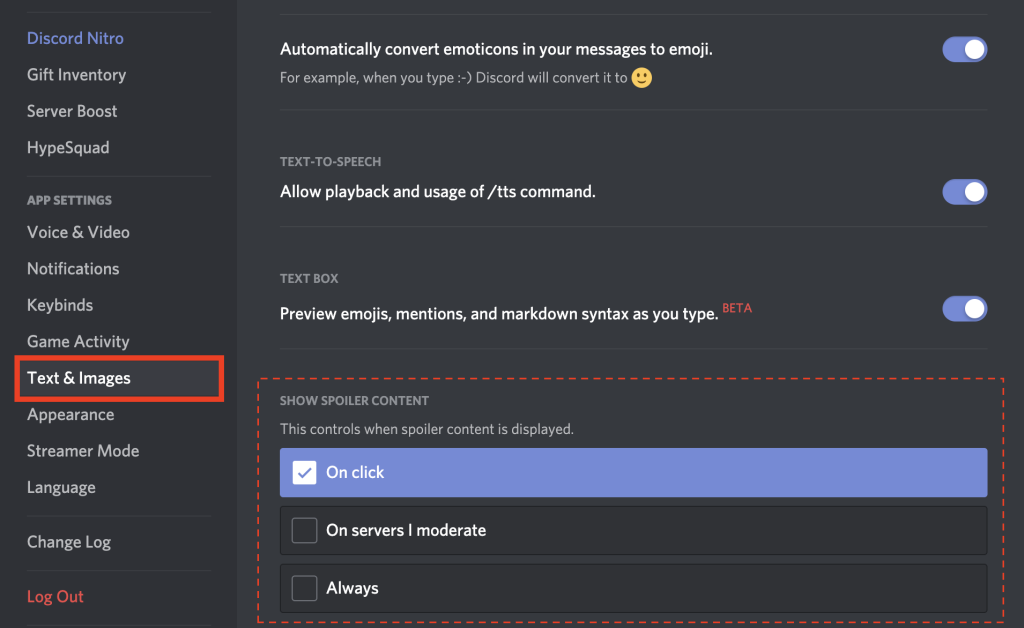The image size is (1024, 628).
Task: Toggle off markdown syntax preview switch
Action: point(965,309)
